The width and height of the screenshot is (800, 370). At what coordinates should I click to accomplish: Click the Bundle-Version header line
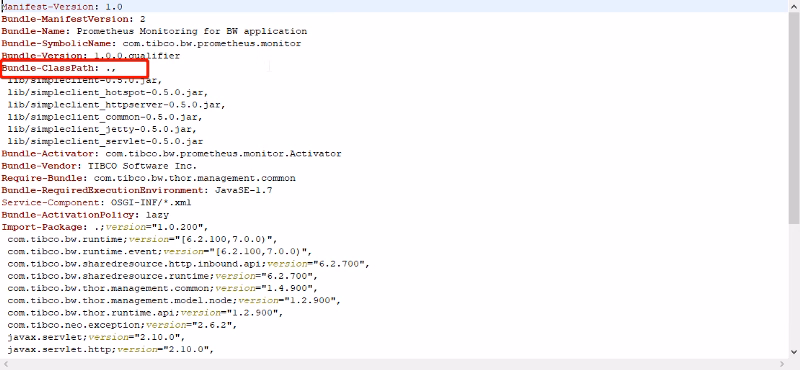90,56
